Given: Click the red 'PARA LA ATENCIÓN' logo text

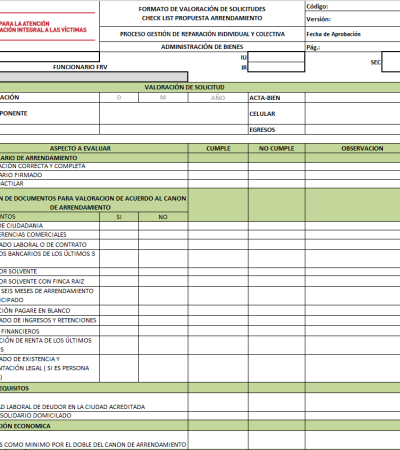Looking at the screenshot, I should [25, 24].
